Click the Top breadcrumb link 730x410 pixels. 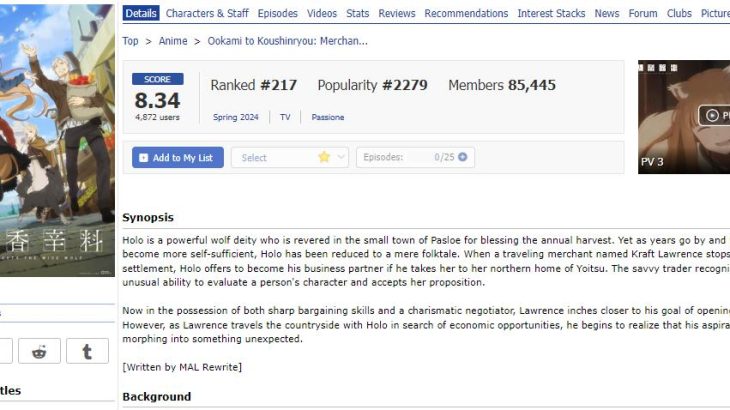point(130,41)
